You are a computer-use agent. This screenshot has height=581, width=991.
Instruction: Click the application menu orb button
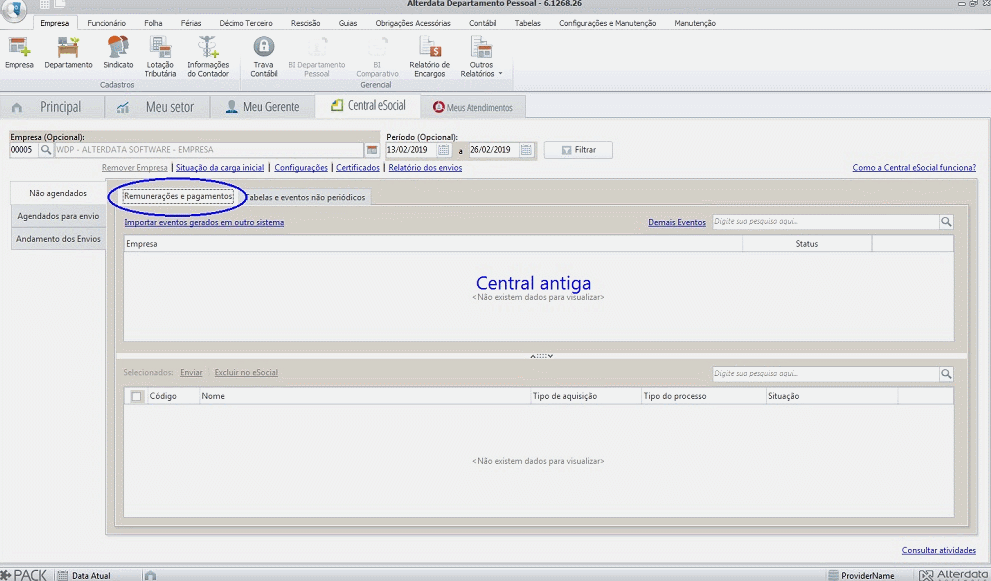pos(13,9)
